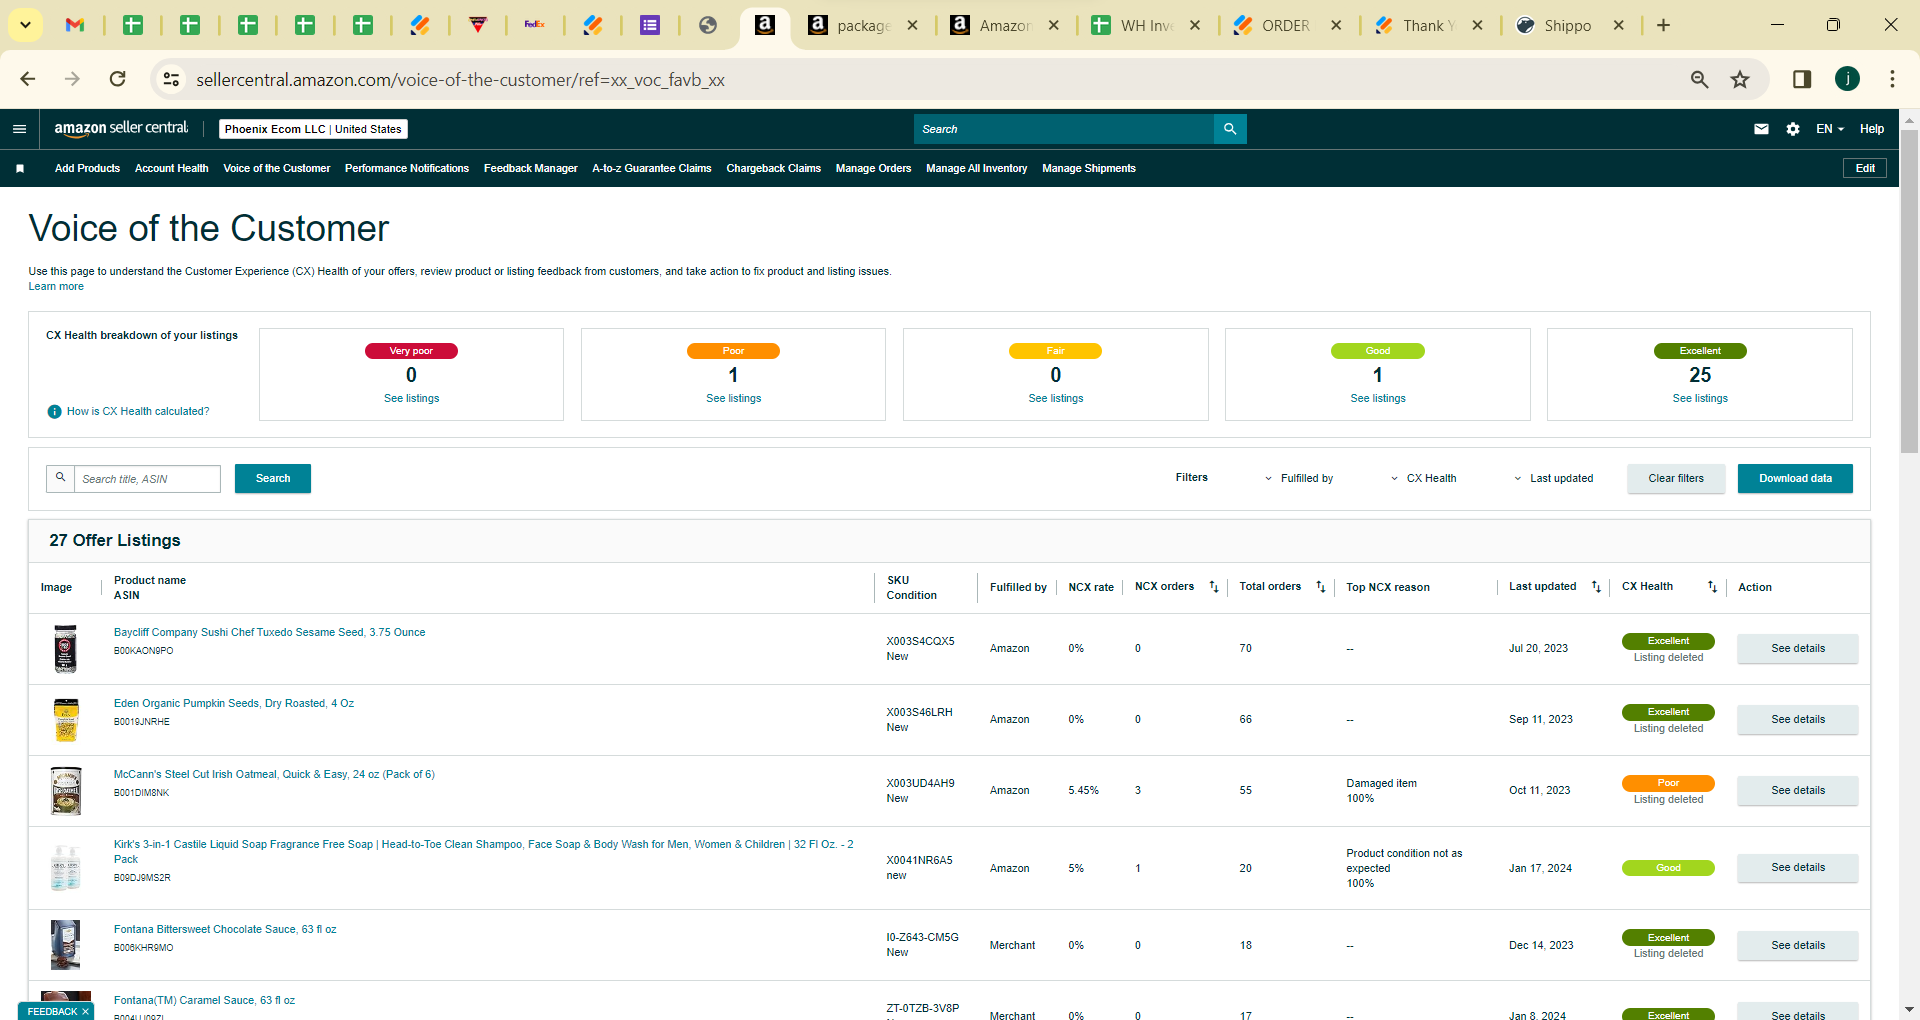Open Add Products from favorites bar

click(x=87, y=169)
